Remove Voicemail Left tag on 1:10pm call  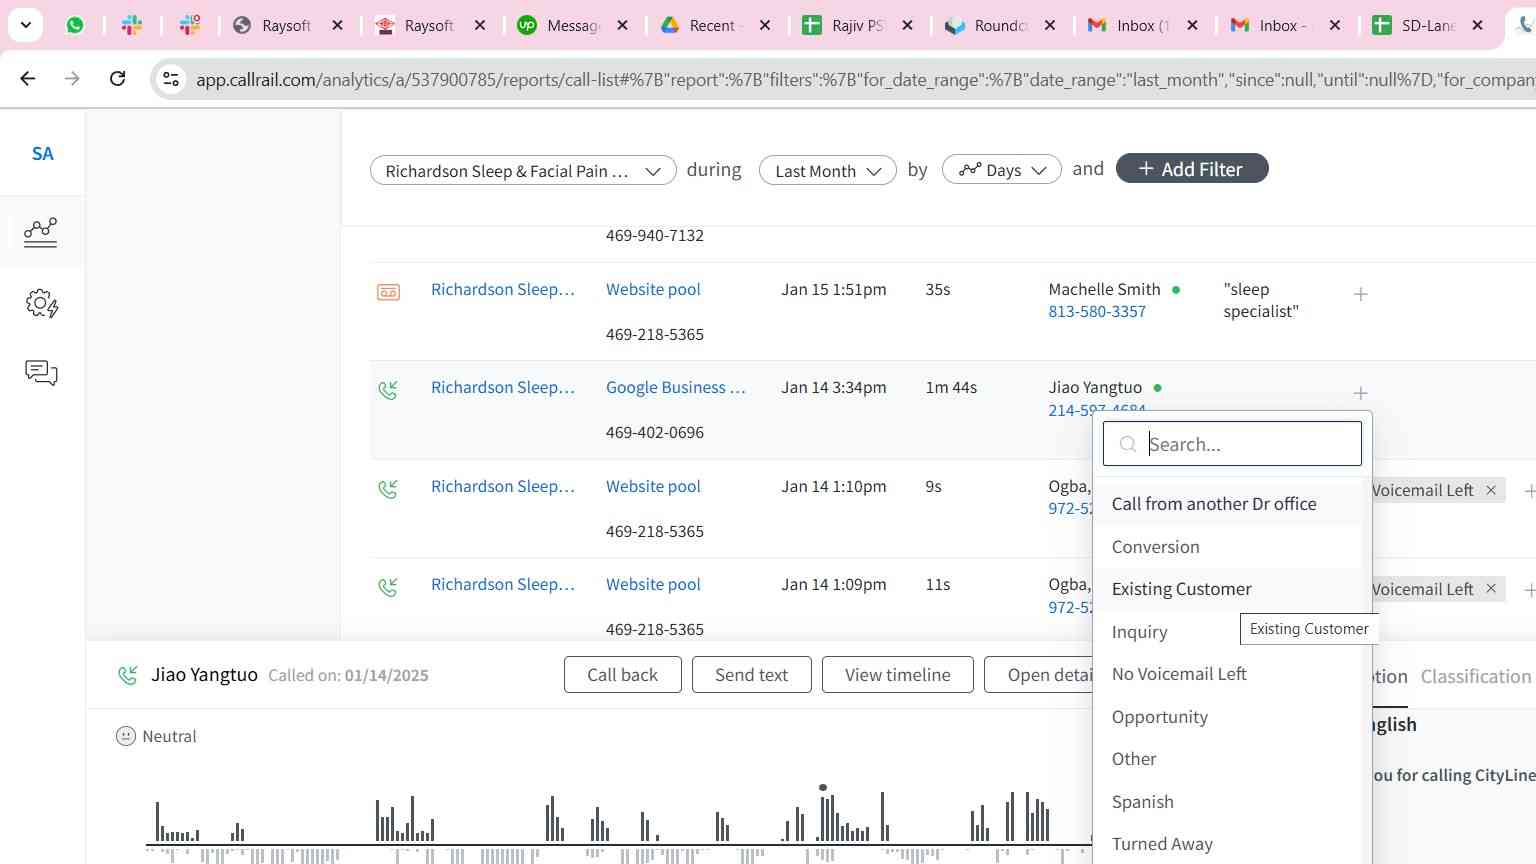[1491, 490]
